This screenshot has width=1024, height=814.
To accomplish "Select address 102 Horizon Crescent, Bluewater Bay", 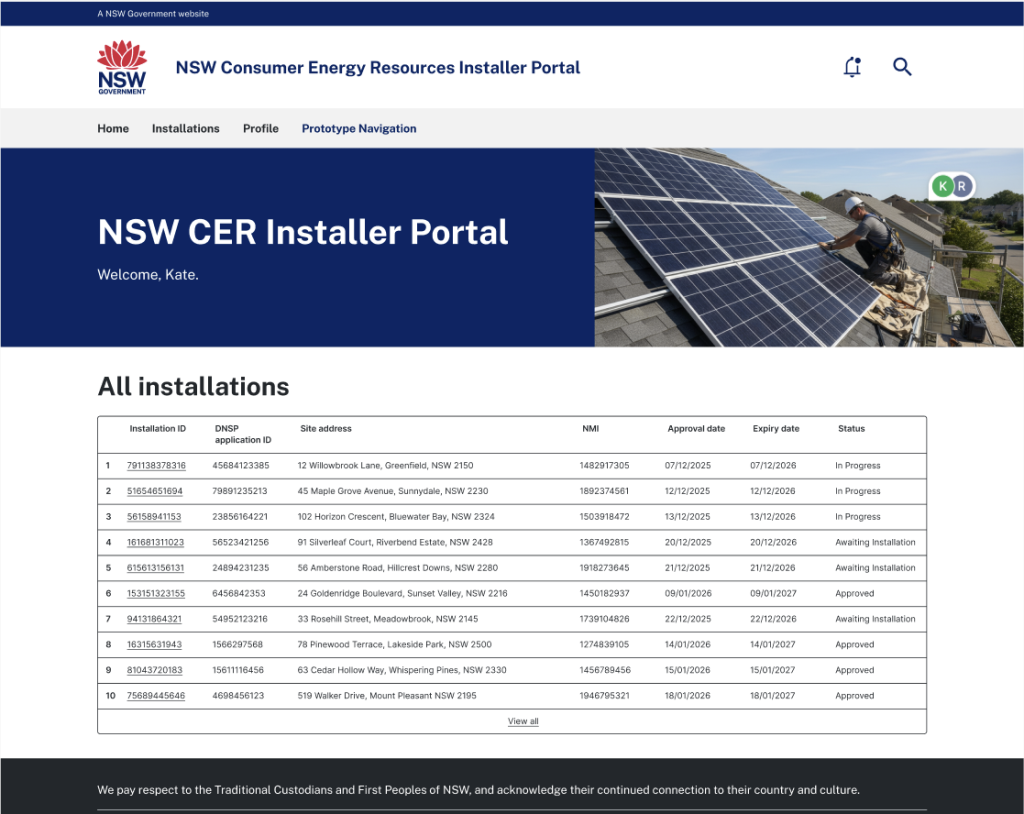I will (x=396, y=517).
